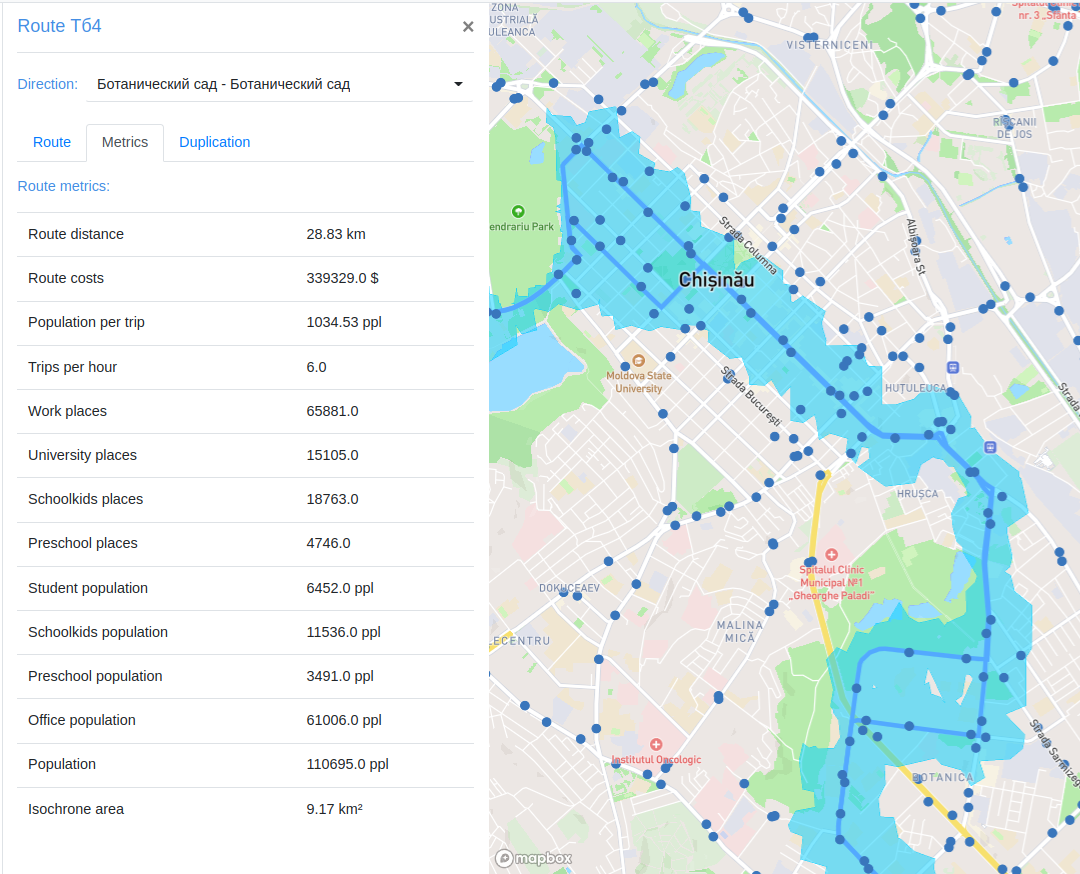Click the HUȚULEUCA district label

coord(915,388)
